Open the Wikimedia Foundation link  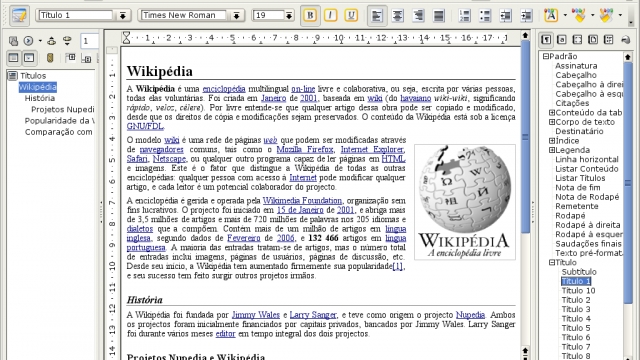pyautogui.click(x=302, y=200)
